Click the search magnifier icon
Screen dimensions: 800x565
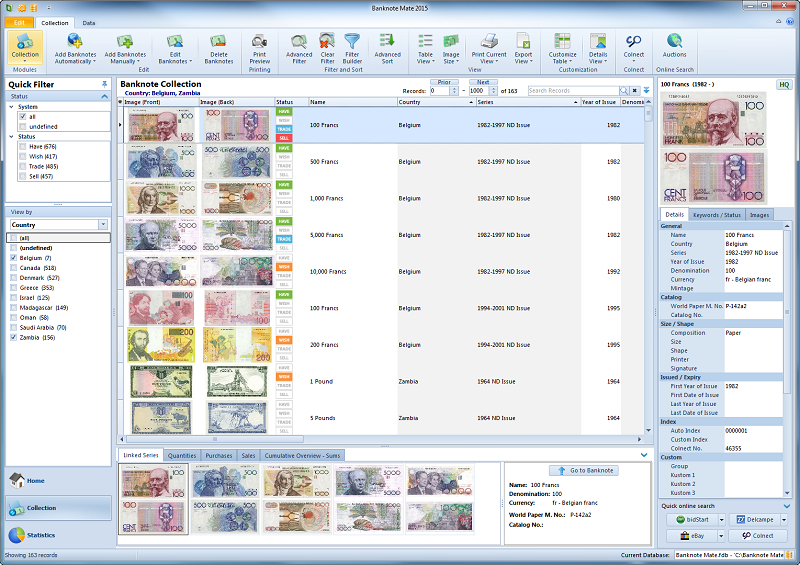pos(623,90)
